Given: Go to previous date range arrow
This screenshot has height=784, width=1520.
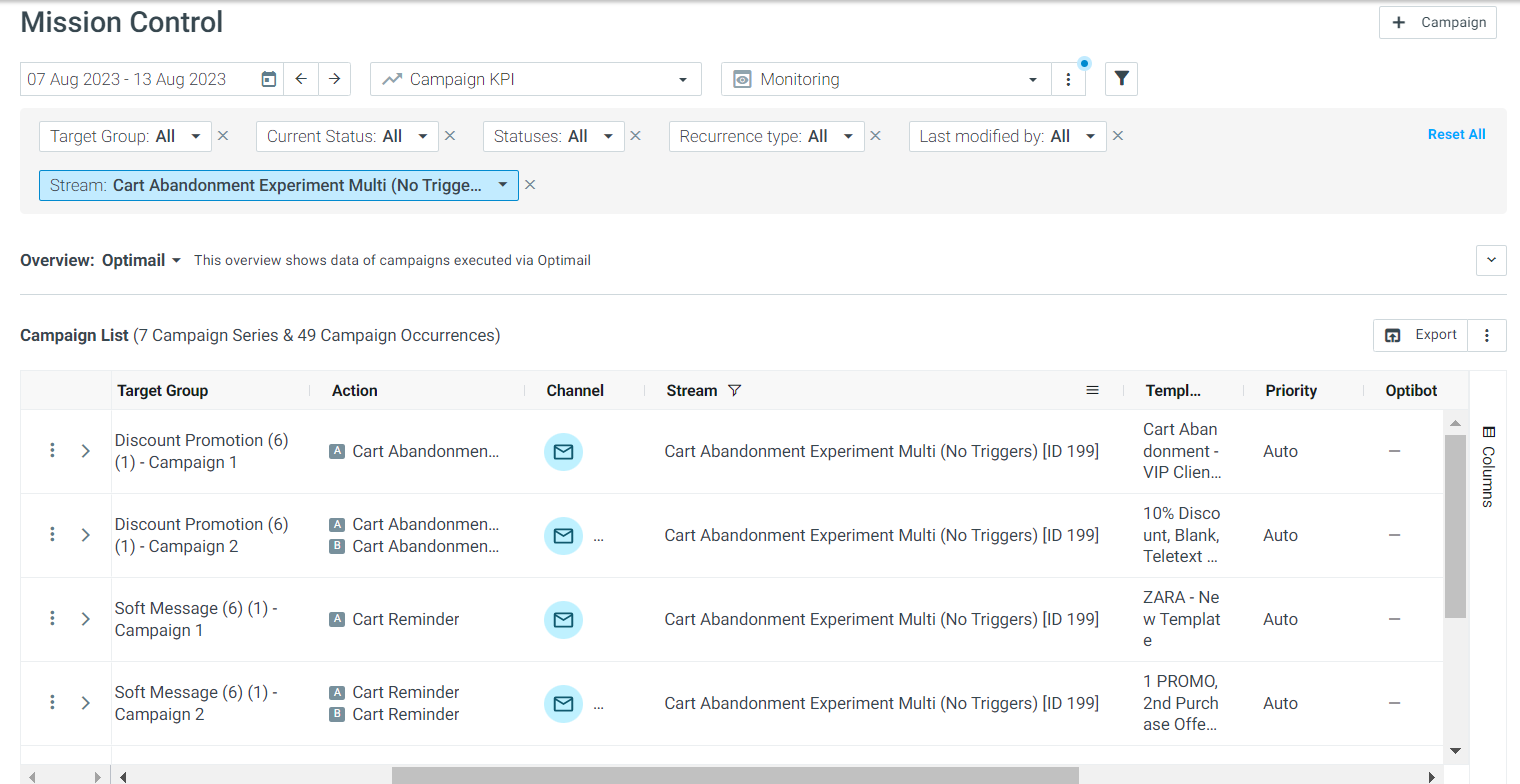Looking at the screenshot, I should point(301,79).
